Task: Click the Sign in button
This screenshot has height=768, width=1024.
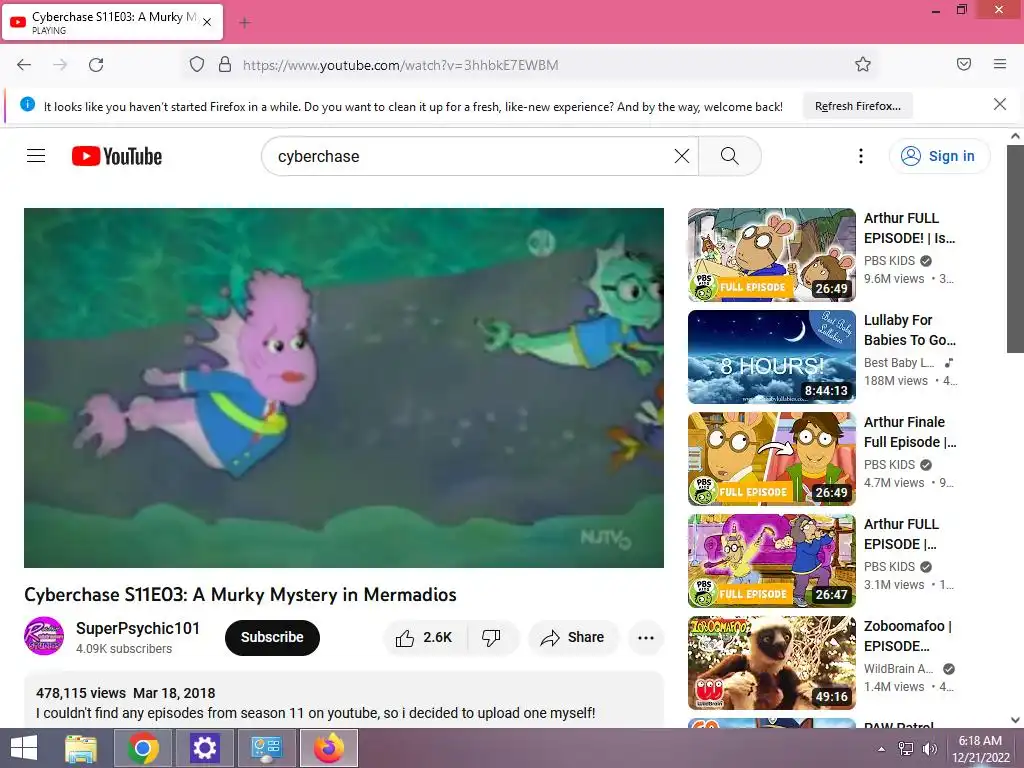Action: pyautogui.click(x=939, y=156)
